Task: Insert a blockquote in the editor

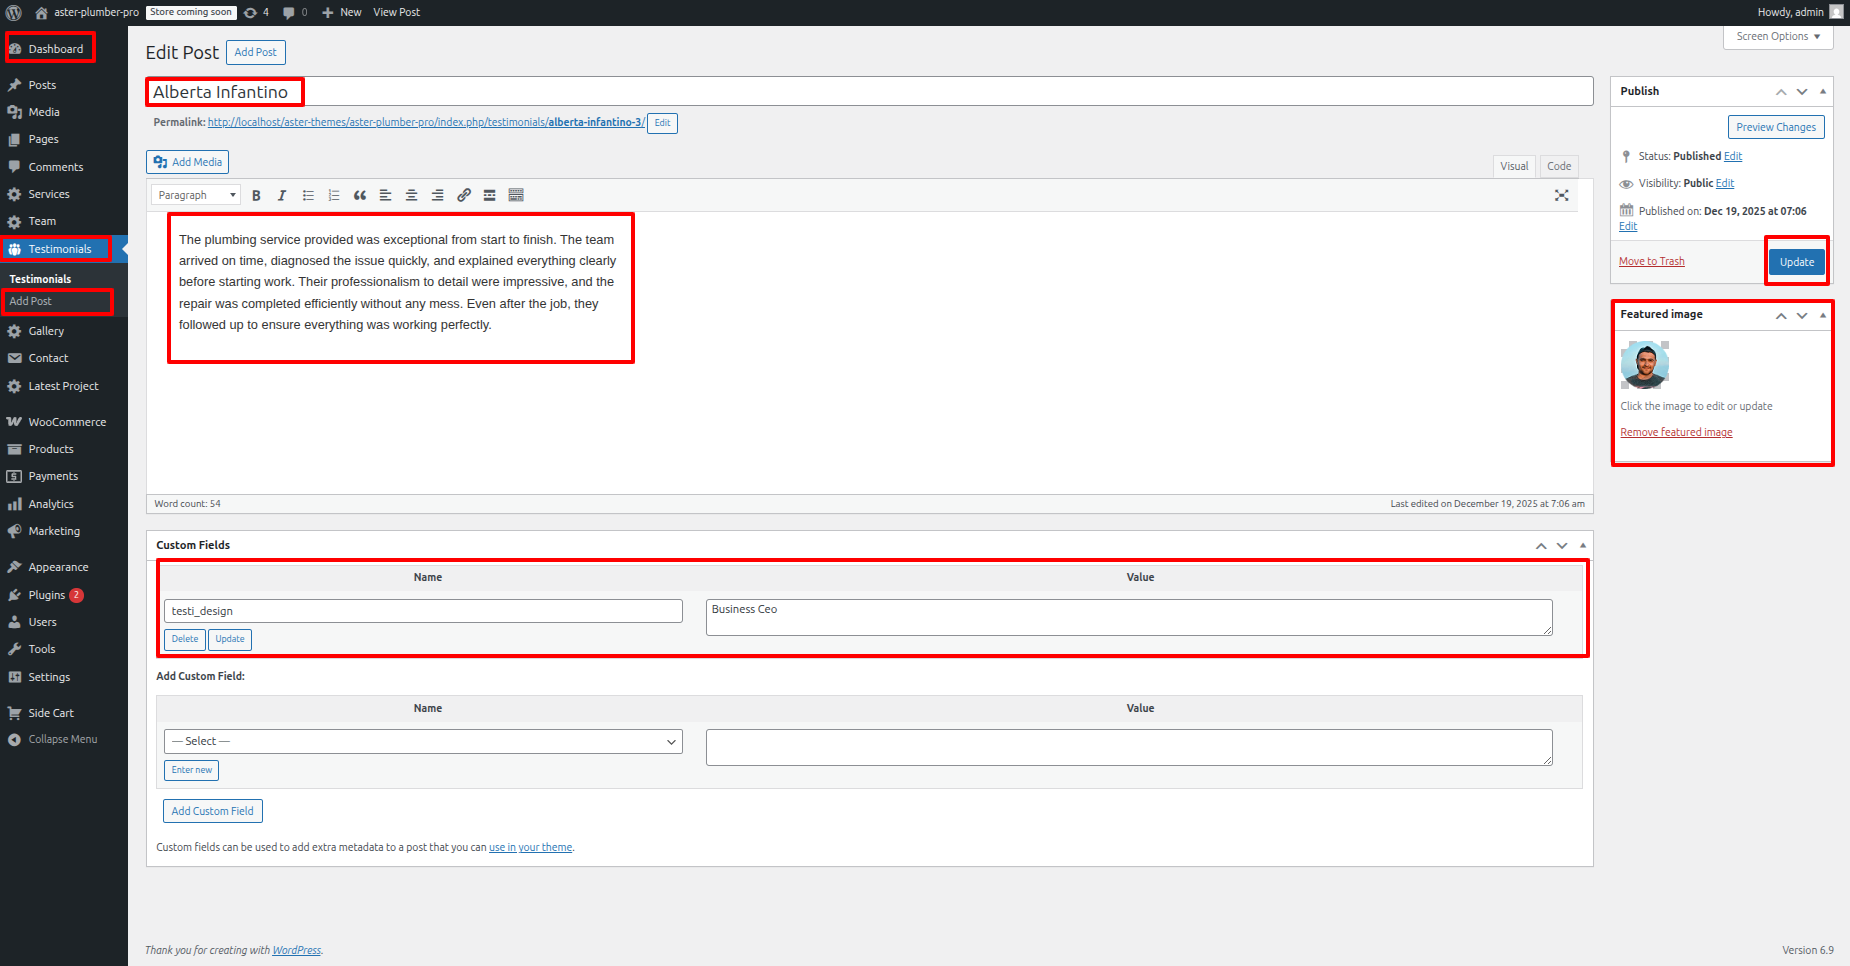Action: coord(360,196)
